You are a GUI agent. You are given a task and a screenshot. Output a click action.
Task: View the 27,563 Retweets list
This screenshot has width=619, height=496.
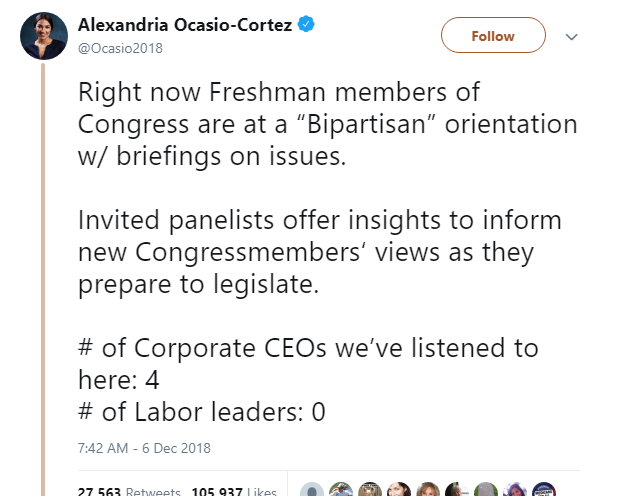(x=129, y=492)
